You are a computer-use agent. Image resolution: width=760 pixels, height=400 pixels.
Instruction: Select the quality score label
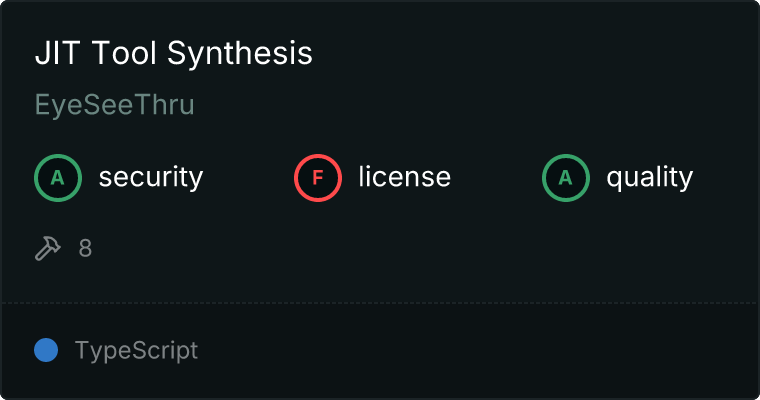[649, 178]
